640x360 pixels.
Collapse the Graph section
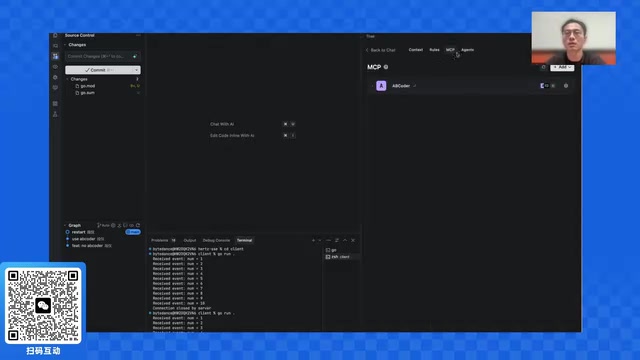(x=74, y=225)
